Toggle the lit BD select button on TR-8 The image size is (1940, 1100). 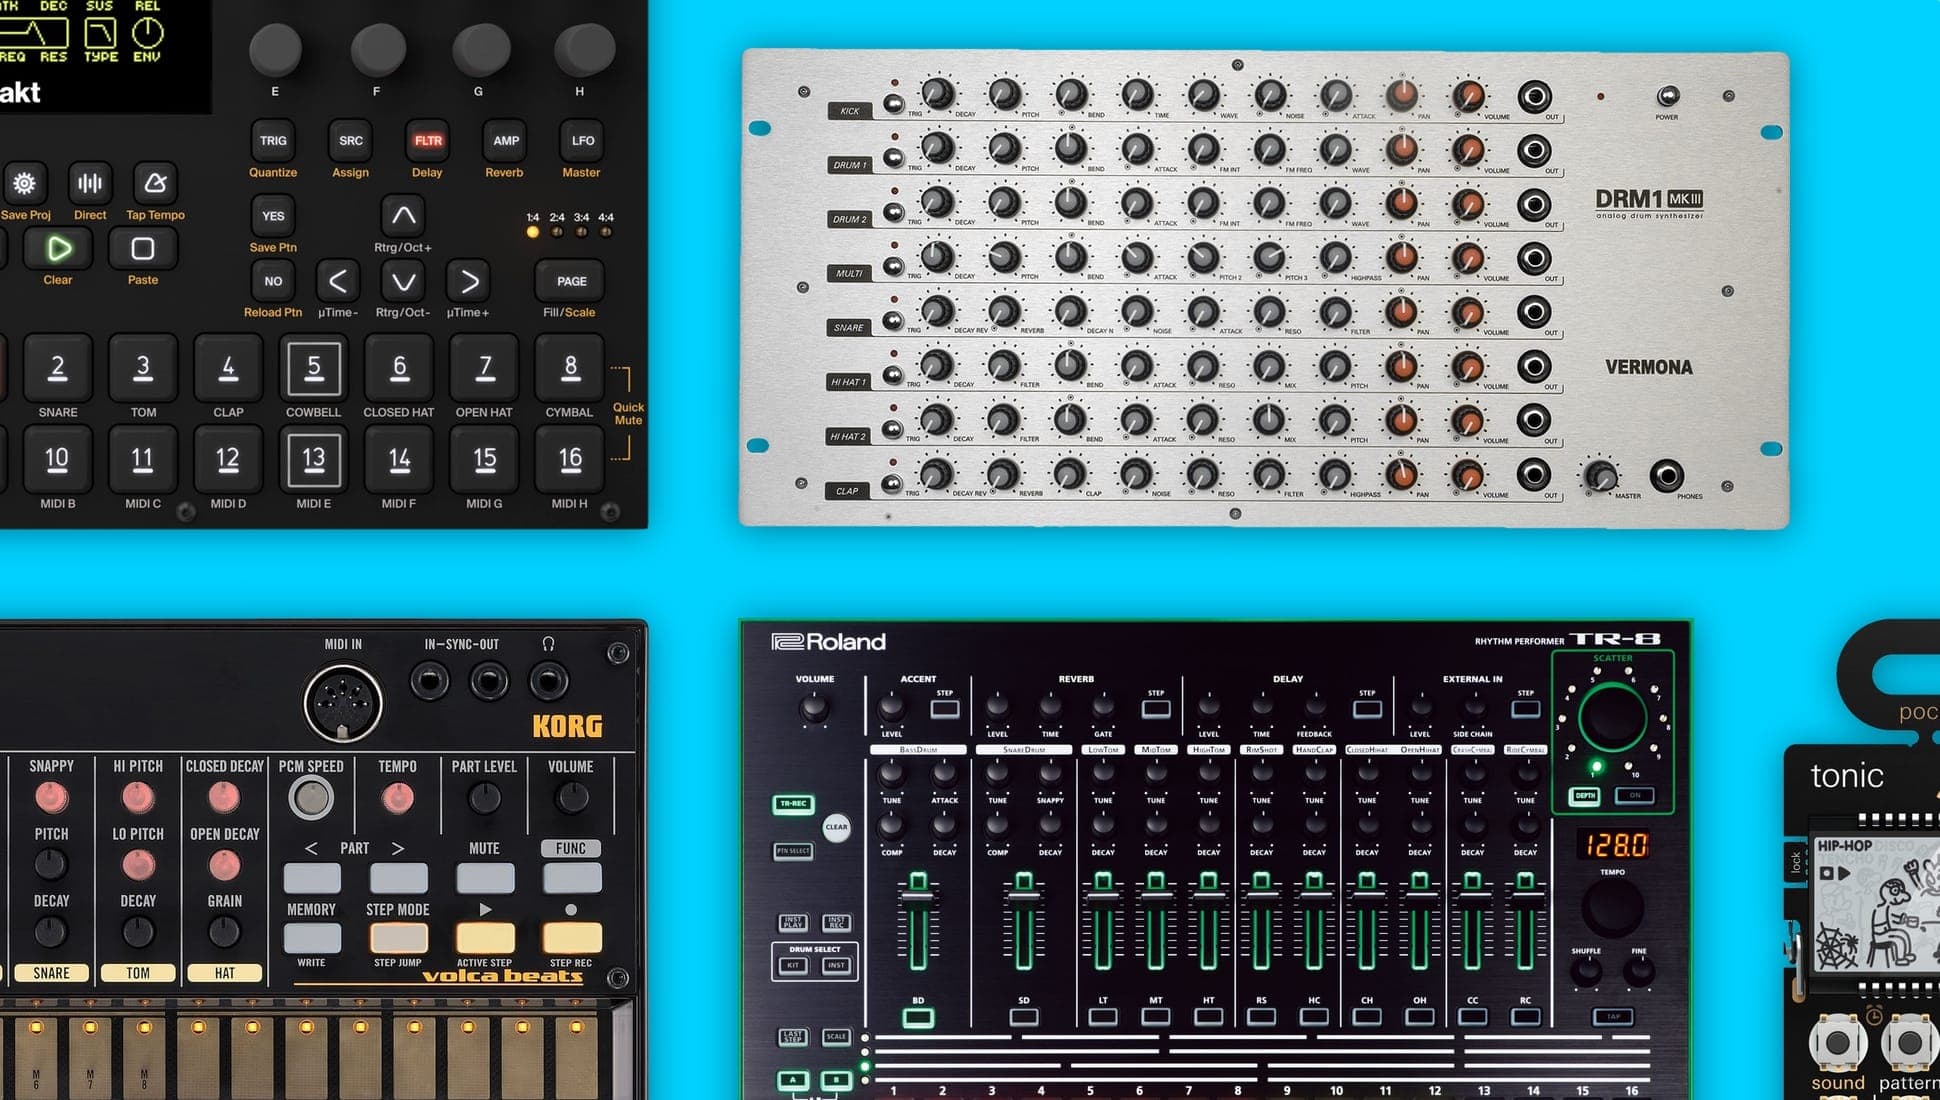(x=918, y=1018)
